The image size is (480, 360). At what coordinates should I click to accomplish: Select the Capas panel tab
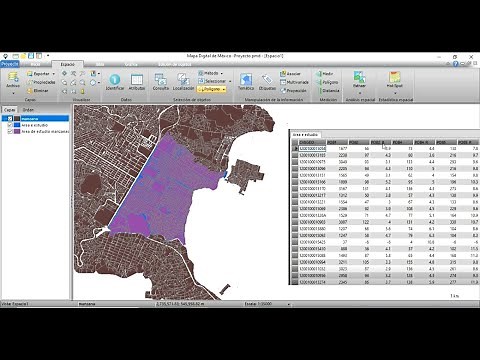tap(9, 110)
